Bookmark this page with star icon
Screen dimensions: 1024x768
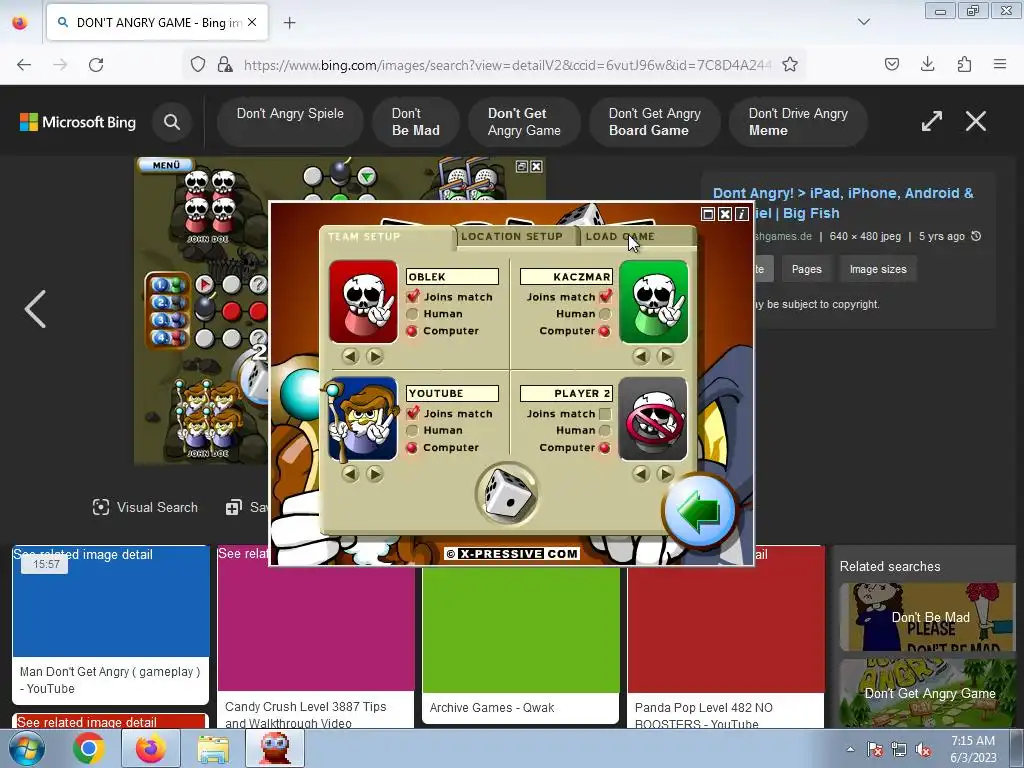pyautogui.click(x=790, y=64)
